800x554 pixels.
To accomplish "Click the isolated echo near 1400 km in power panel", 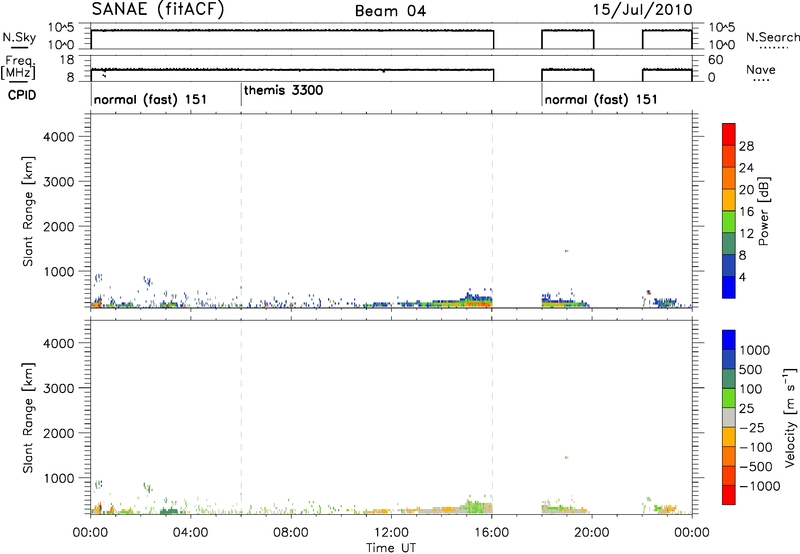I will [566, 251].
